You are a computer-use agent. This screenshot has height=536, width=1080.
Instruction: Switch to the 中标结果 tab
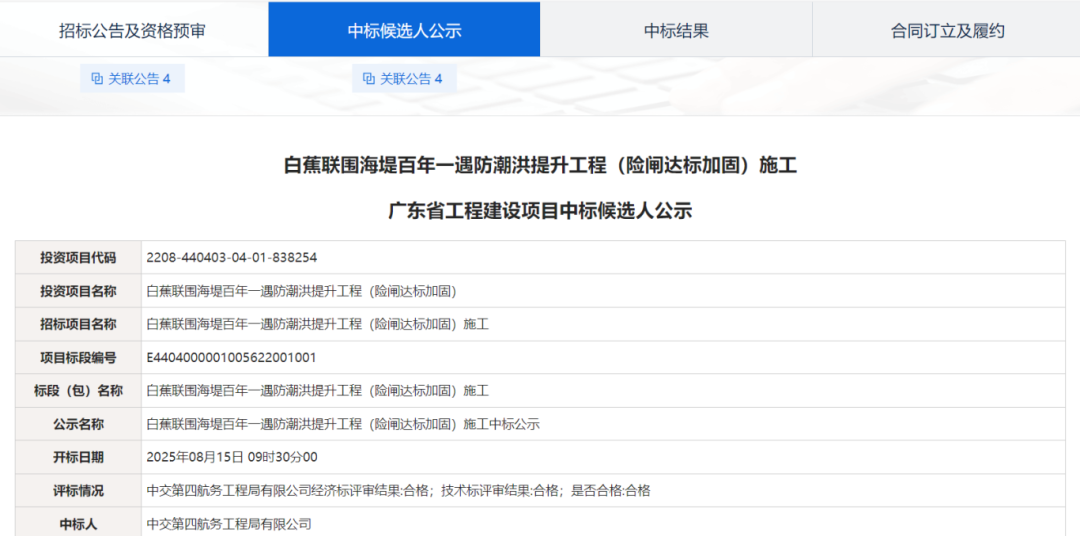click(676, 30)
